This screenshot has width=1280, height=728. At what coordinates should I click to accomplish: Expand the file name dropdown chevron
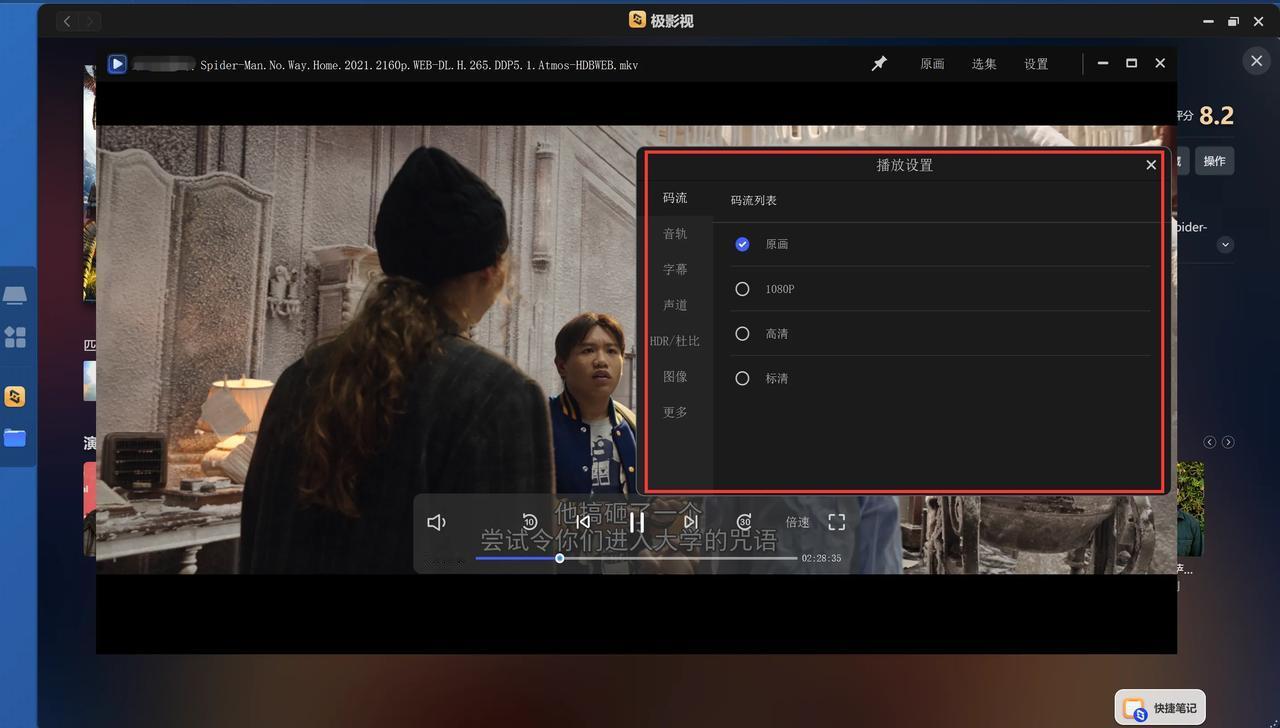click(x=1225, y=245)
